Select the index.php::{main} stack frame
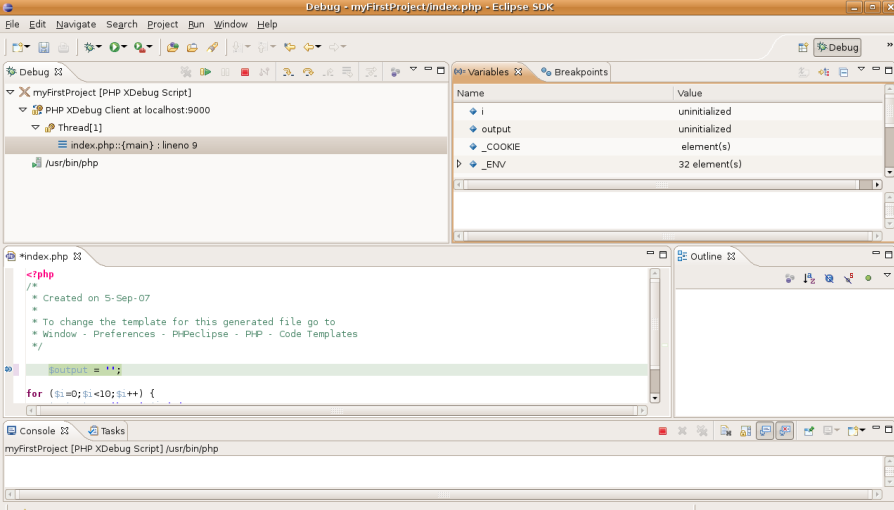The height and width of the screenshot is (510, 894). (x=133, y=145)
